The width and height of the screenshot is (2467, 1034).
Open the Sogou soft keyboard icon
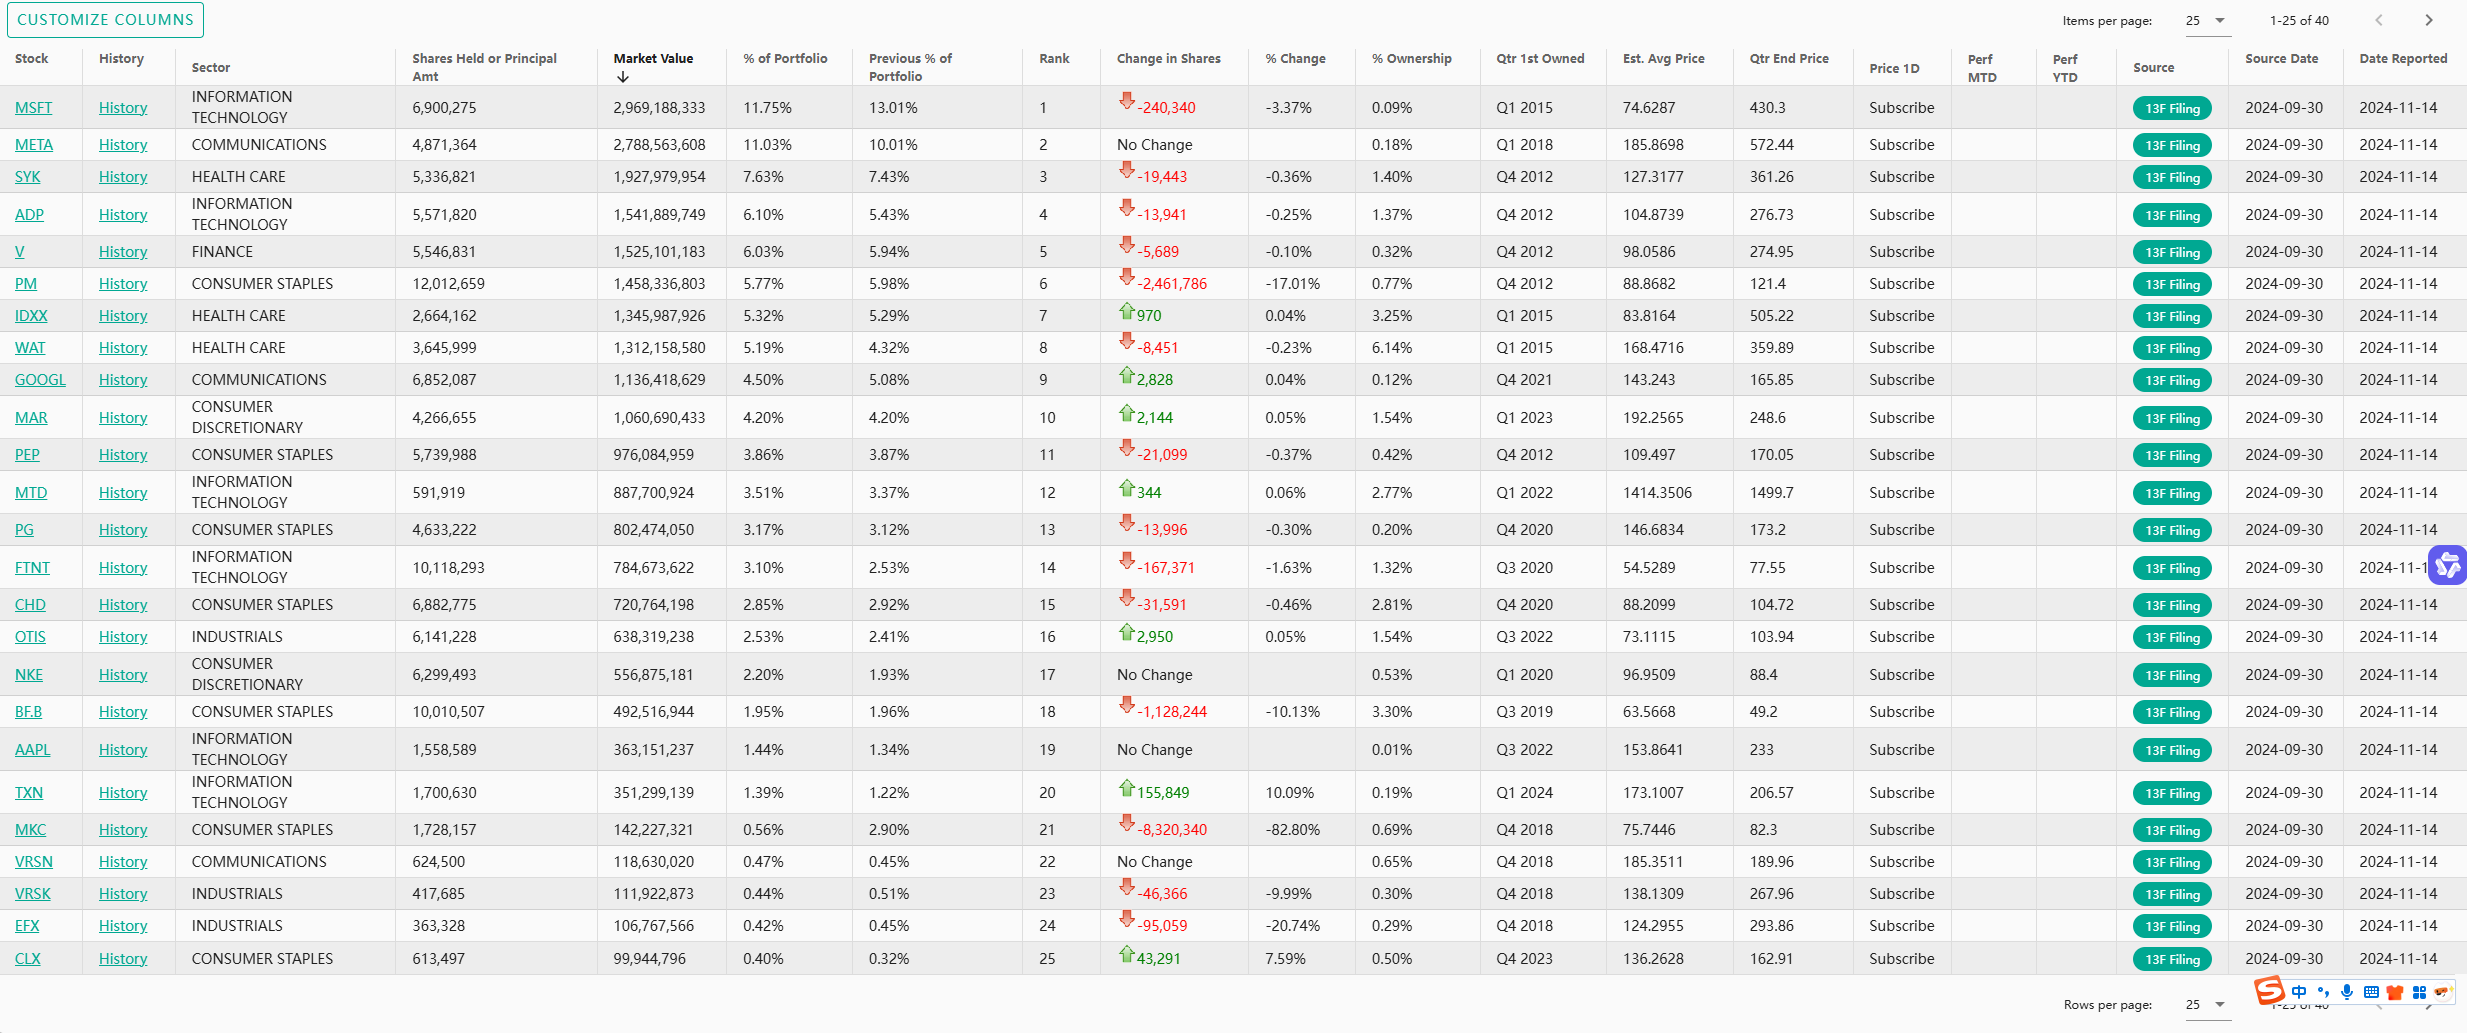click(x=2371, y=992)
